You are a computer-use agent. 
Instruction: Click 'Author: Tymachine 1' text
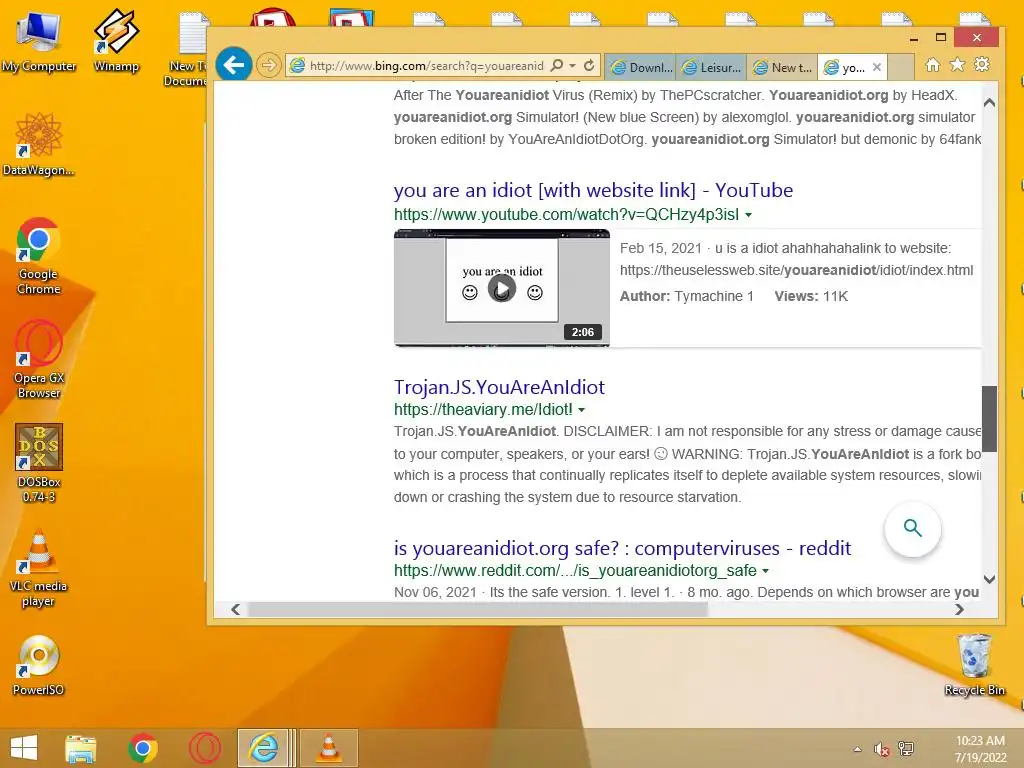(x=686, y=296)
